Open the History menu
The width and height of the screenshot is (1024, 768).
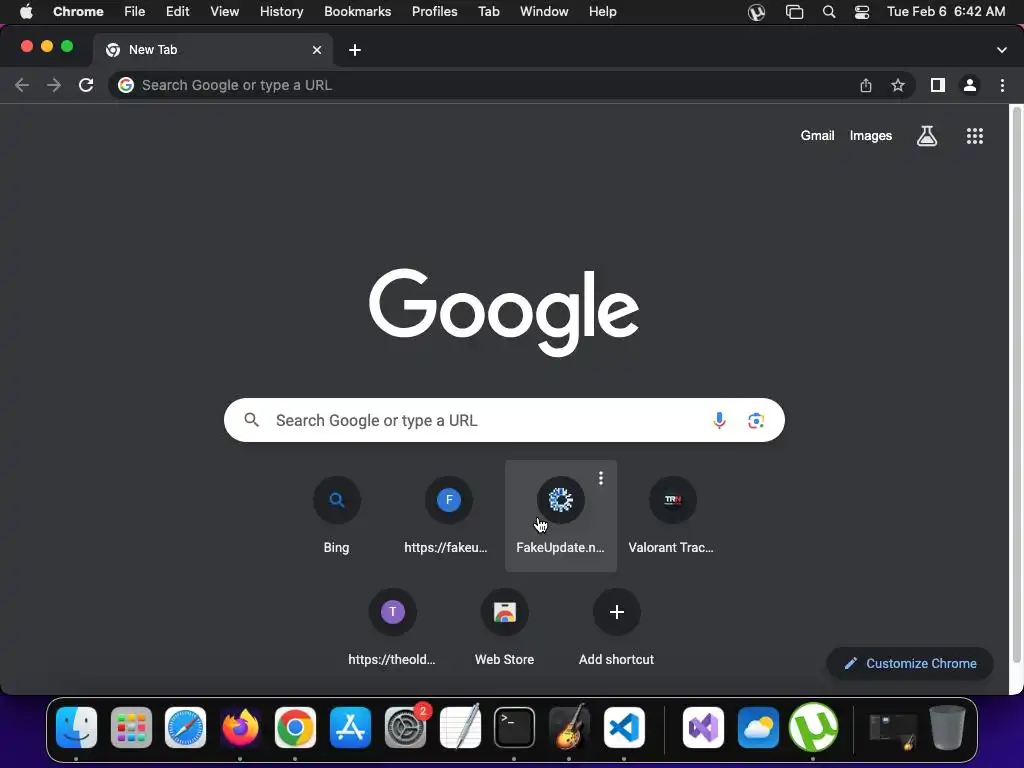pyautogui.click(x=281, y=12)
